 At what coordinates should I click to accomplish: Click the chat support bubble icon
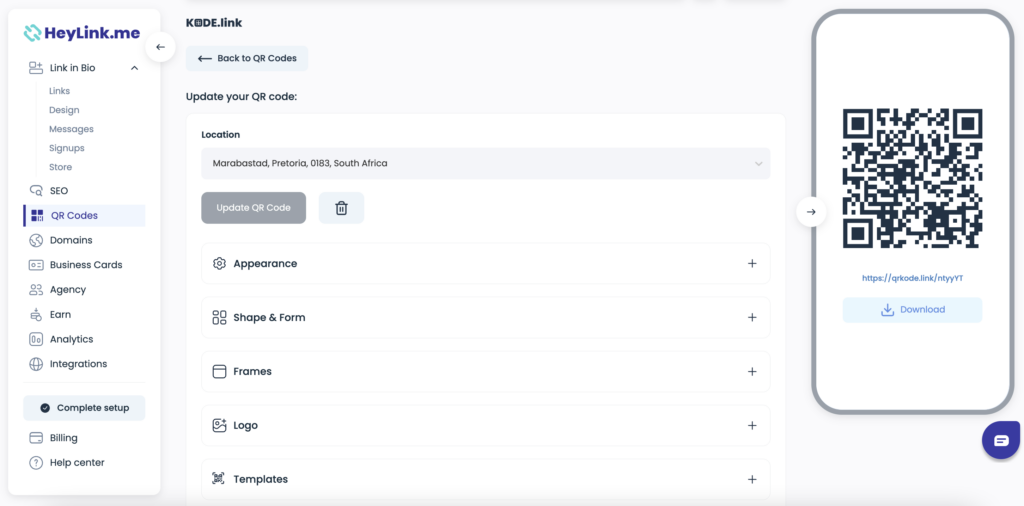click(x=1001, y=440)
